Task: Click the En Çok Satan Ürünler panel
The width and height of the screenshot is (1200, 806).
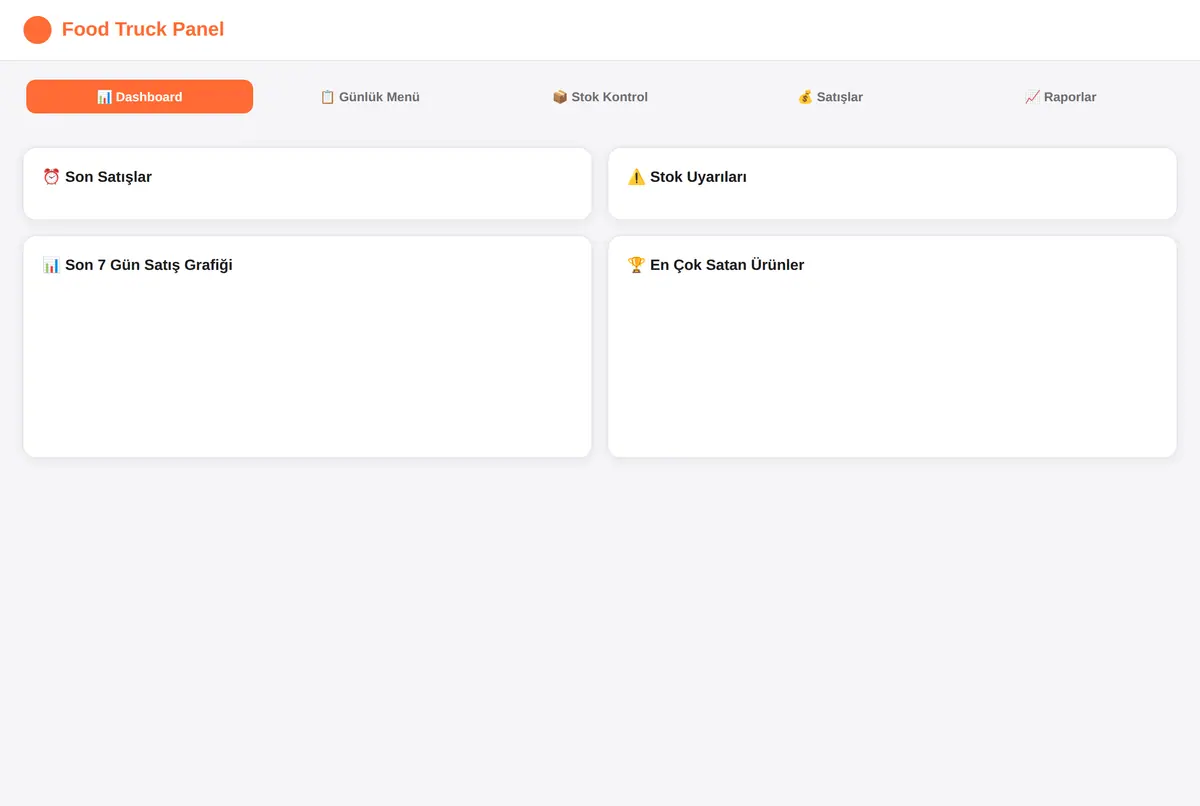Action: coord(892,347)
